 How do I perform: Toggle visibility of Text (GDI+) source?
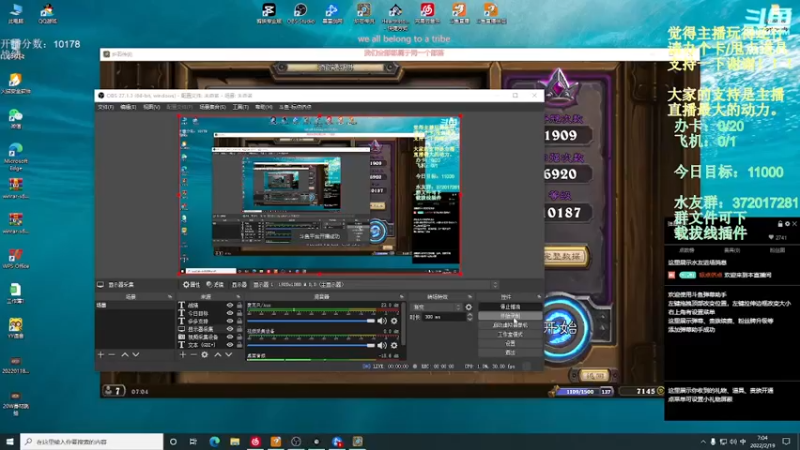[x=230, y=345]
